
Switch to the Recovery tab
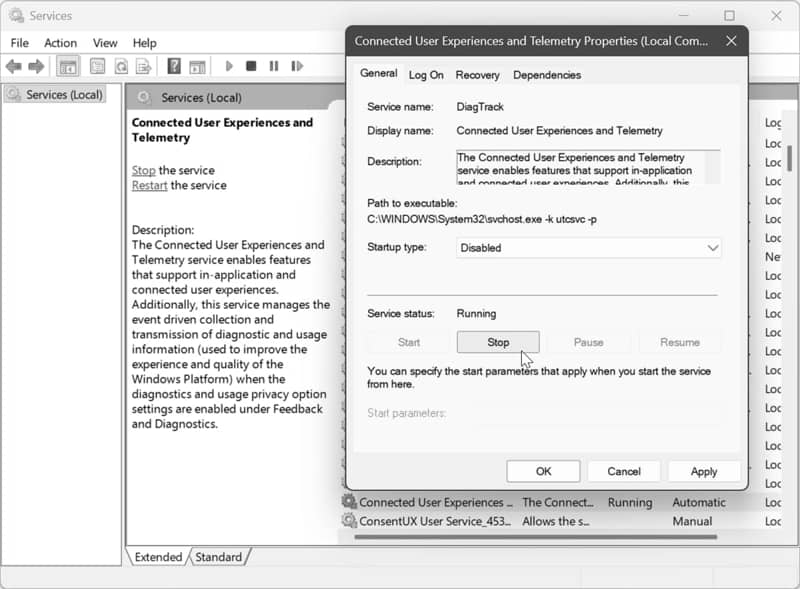click(478, 75)
